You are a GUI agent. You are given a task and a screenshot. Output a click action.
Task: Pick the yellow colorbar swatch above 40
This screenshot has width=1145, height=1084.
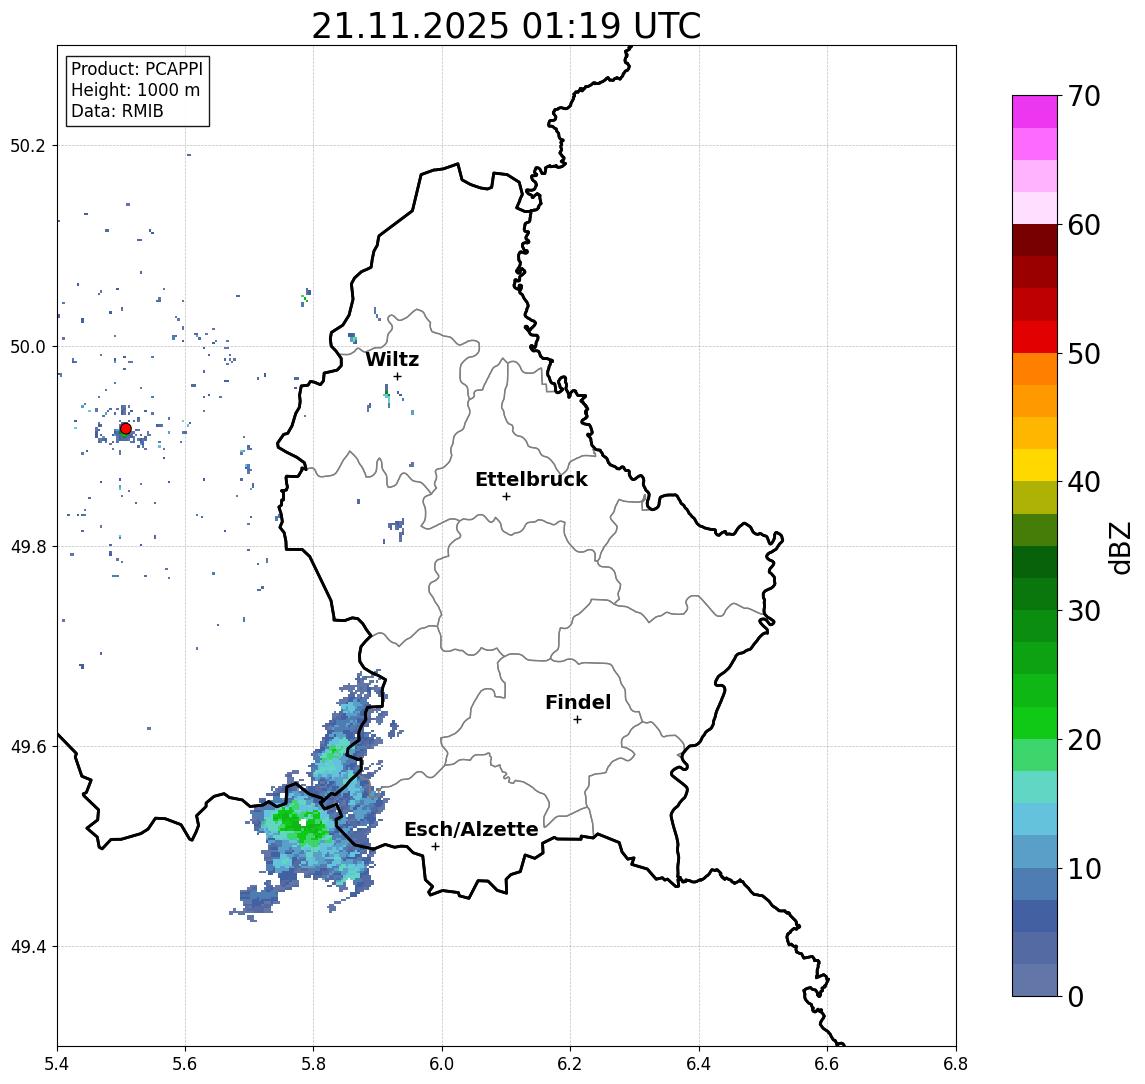[x=1035, y=465]
